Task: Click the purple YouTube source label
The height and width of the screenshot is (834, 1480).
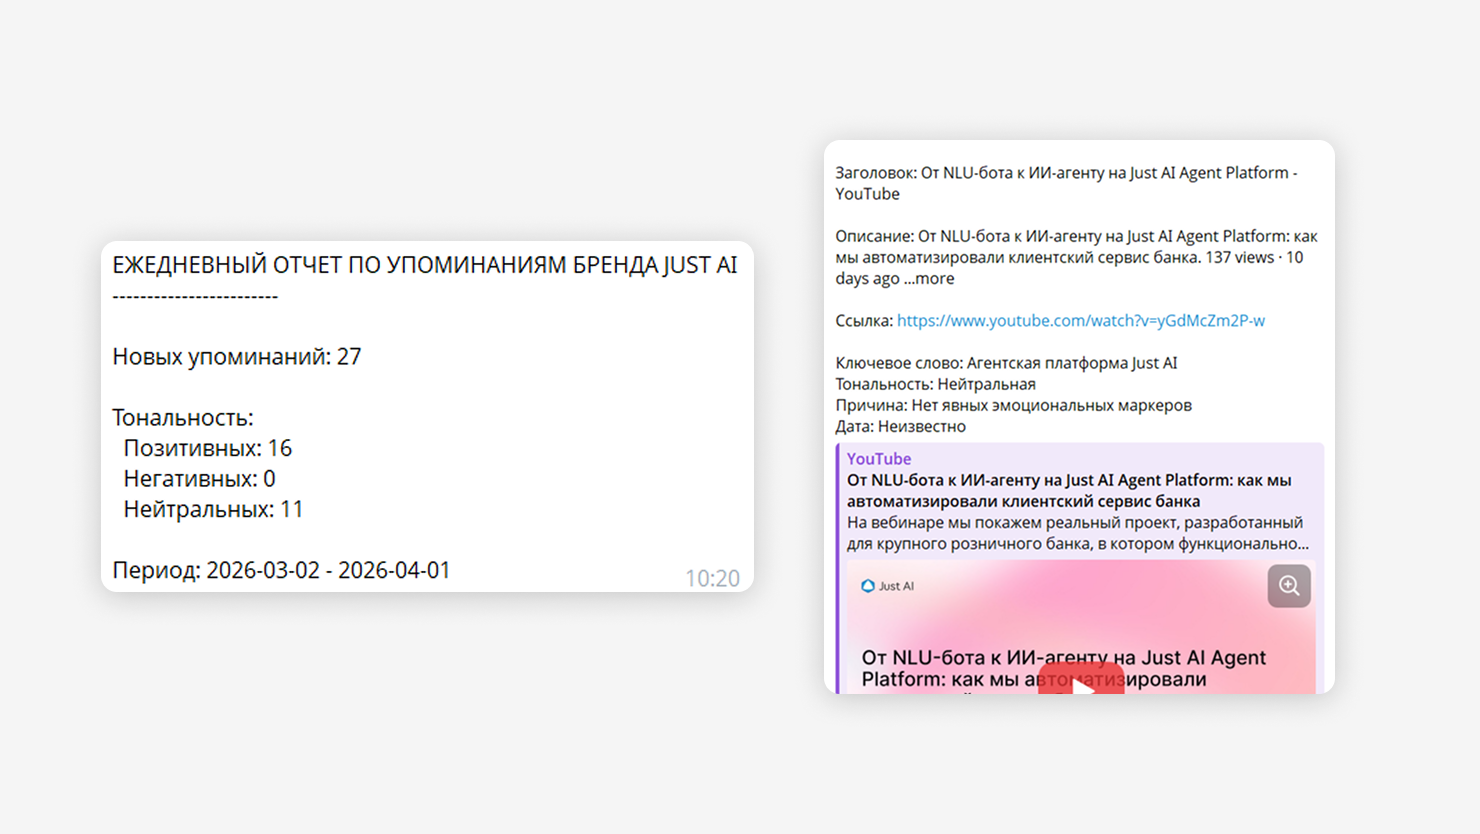Action: [878, 459]
